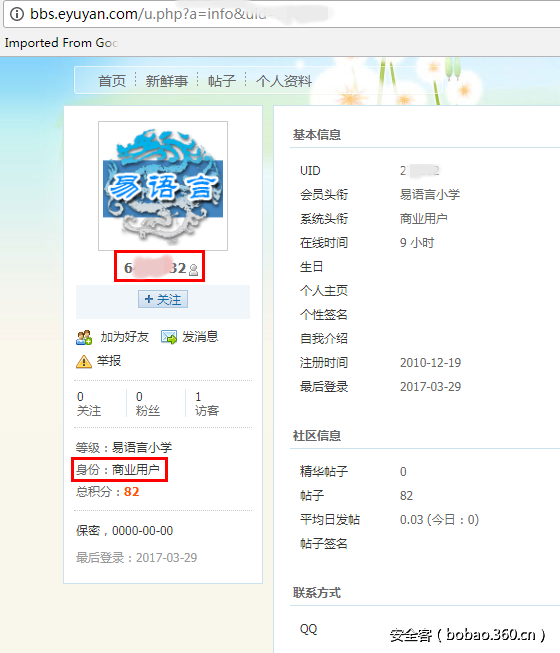Click the 加为好友 link
Viewport: 560px width, 653px height.
click(x=124, y=336)
